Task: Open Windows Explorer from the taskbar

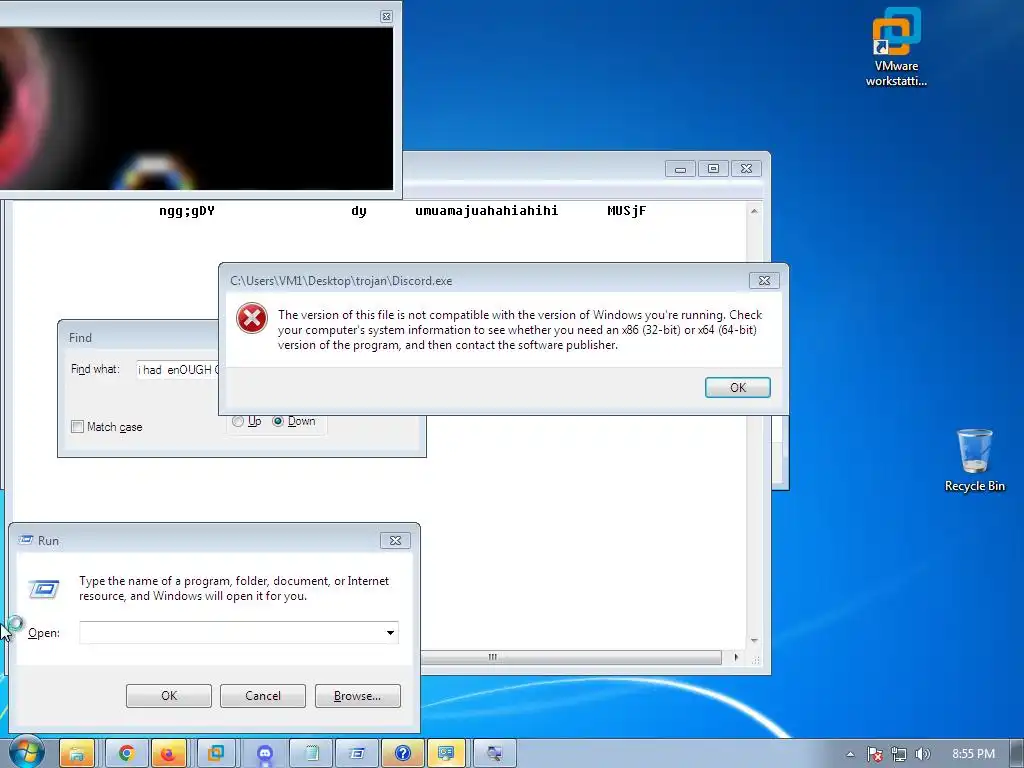Action: (77, 754)
